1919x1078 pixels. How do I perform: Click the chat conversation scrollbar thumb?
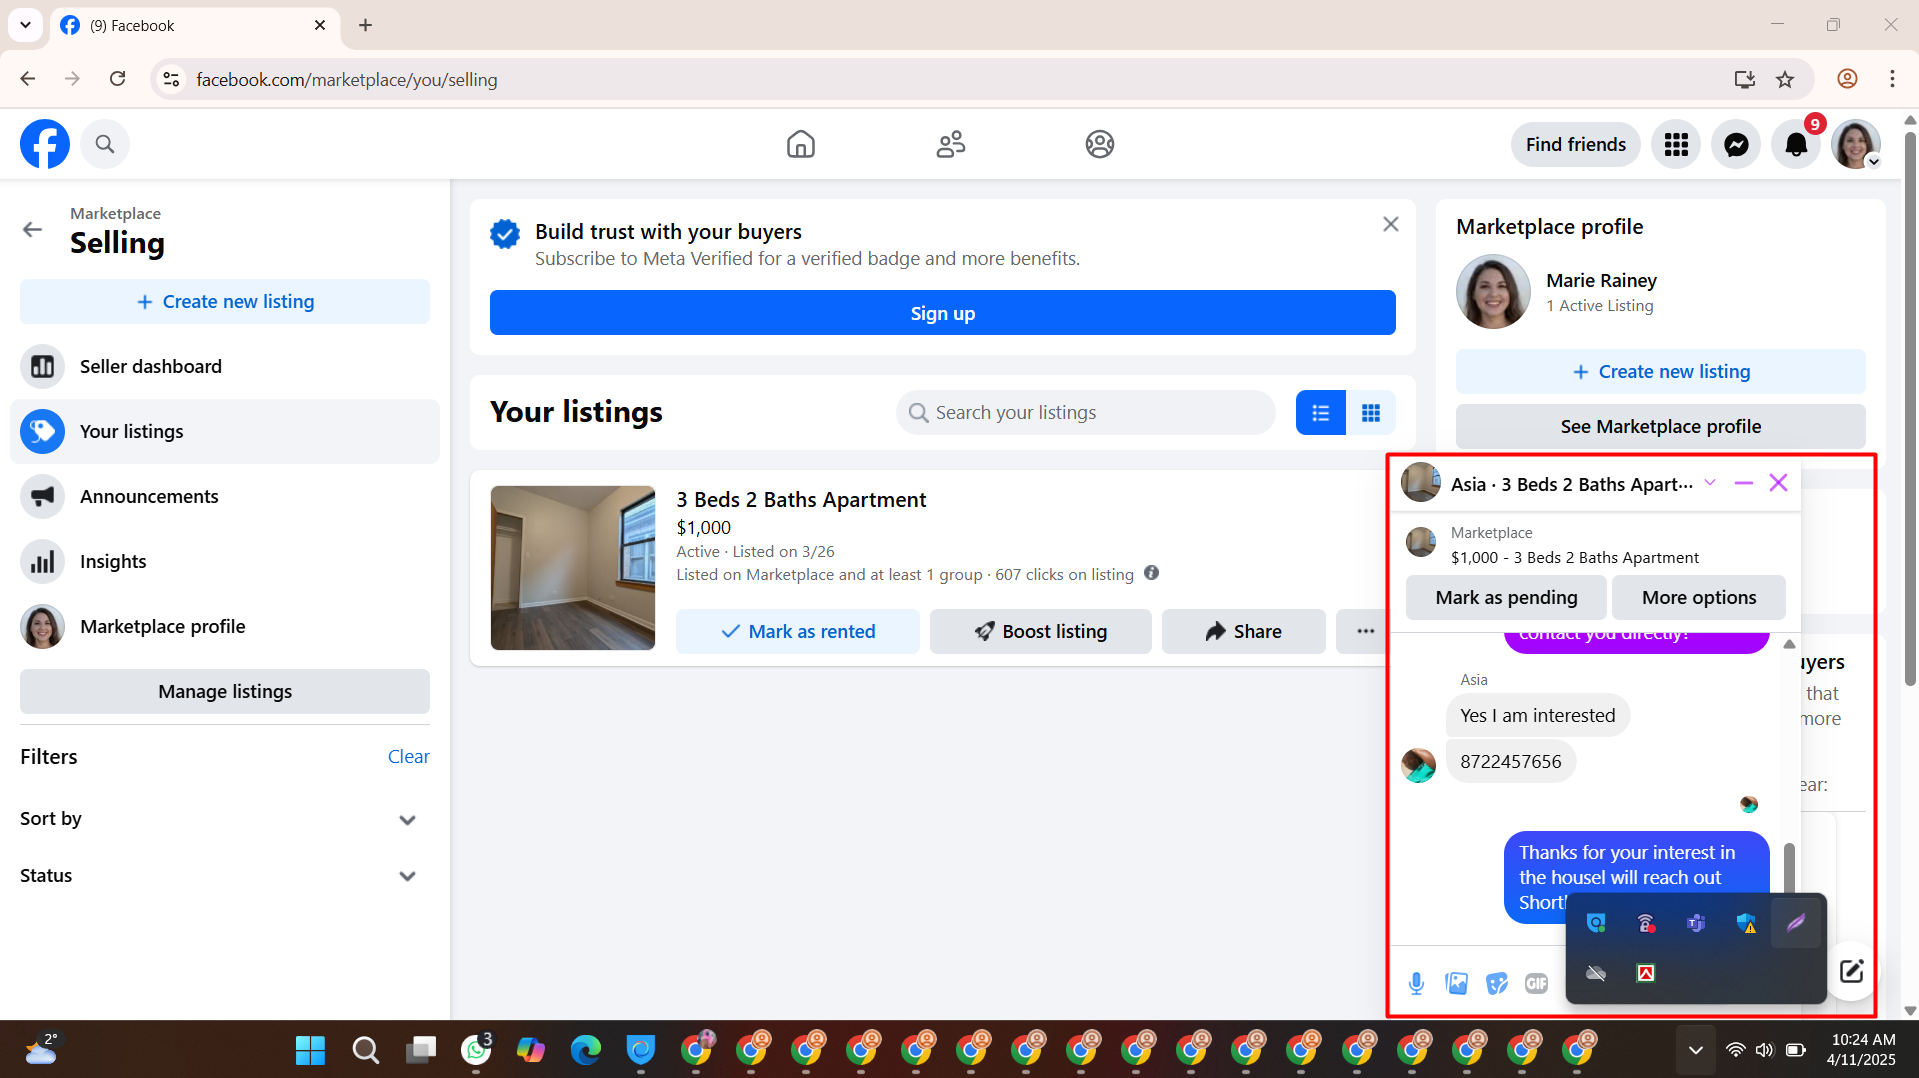click(x=1789, y=868)
